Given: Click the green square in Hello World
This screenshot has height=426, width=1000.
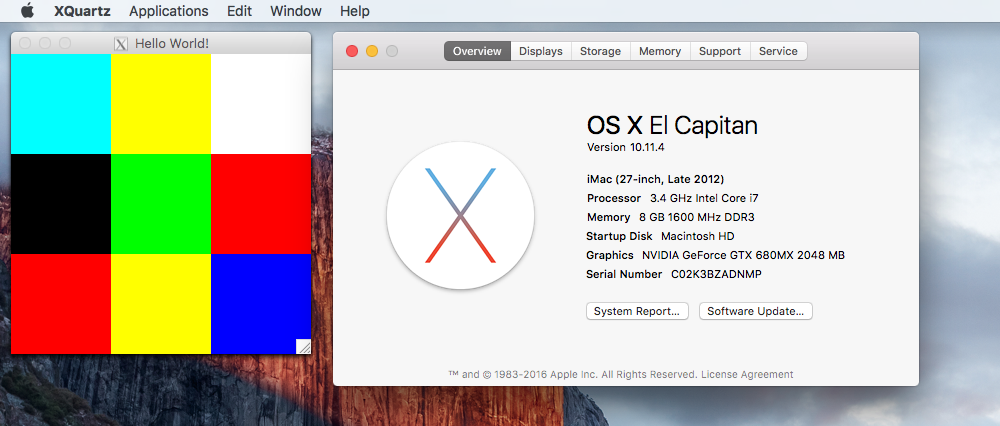Looking at the screenshot, I should point(161,204).
